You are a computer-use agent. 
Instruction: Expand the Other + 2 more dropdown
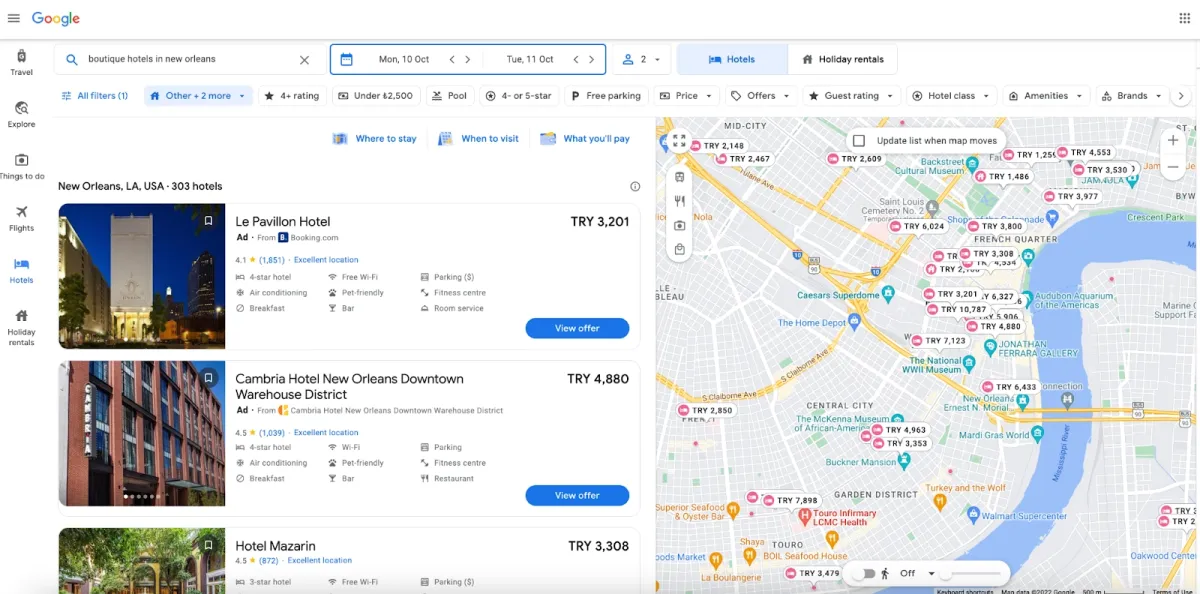[198, 96]
